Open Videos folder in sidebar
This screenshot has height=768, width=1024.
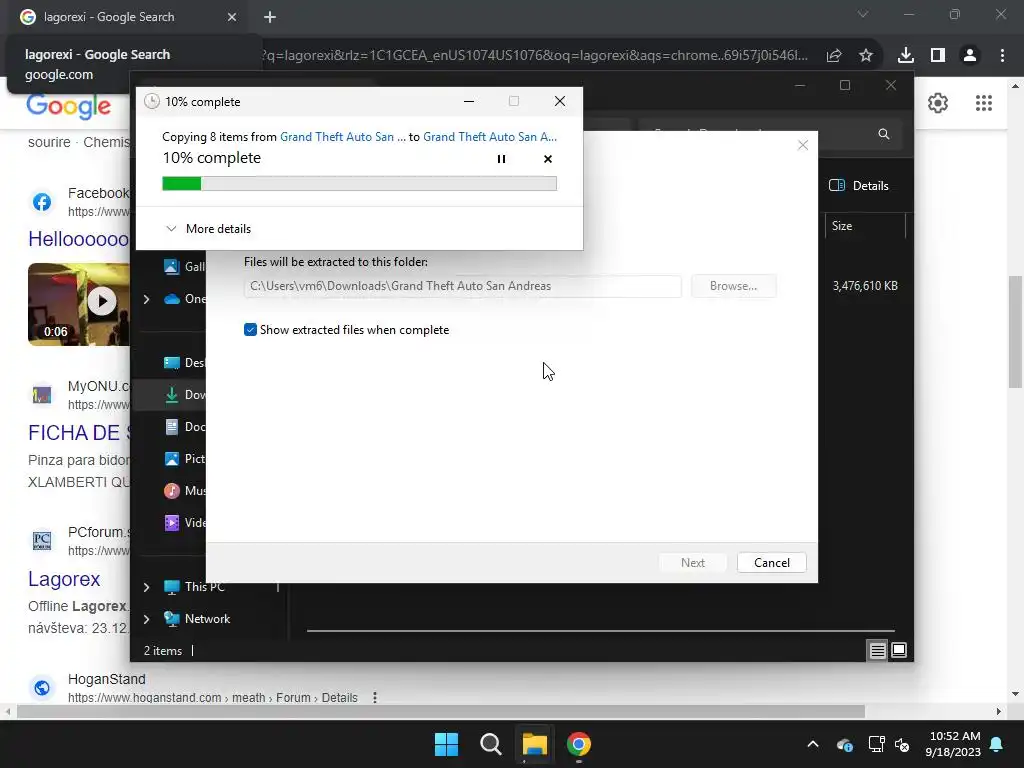point(185,523)
